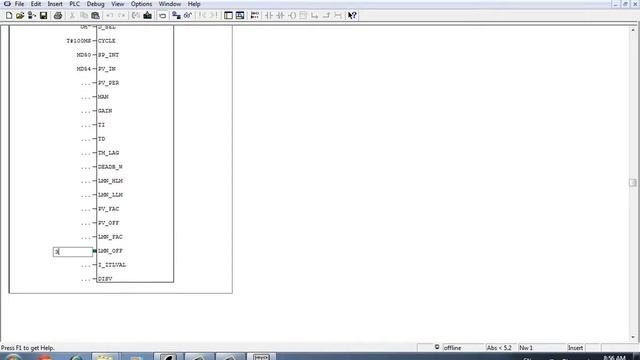Click the Redo toolbar icon
Image resolution: width=640 pixels, height=360 pixels.
pyautogui.click(x=121, y=16)
